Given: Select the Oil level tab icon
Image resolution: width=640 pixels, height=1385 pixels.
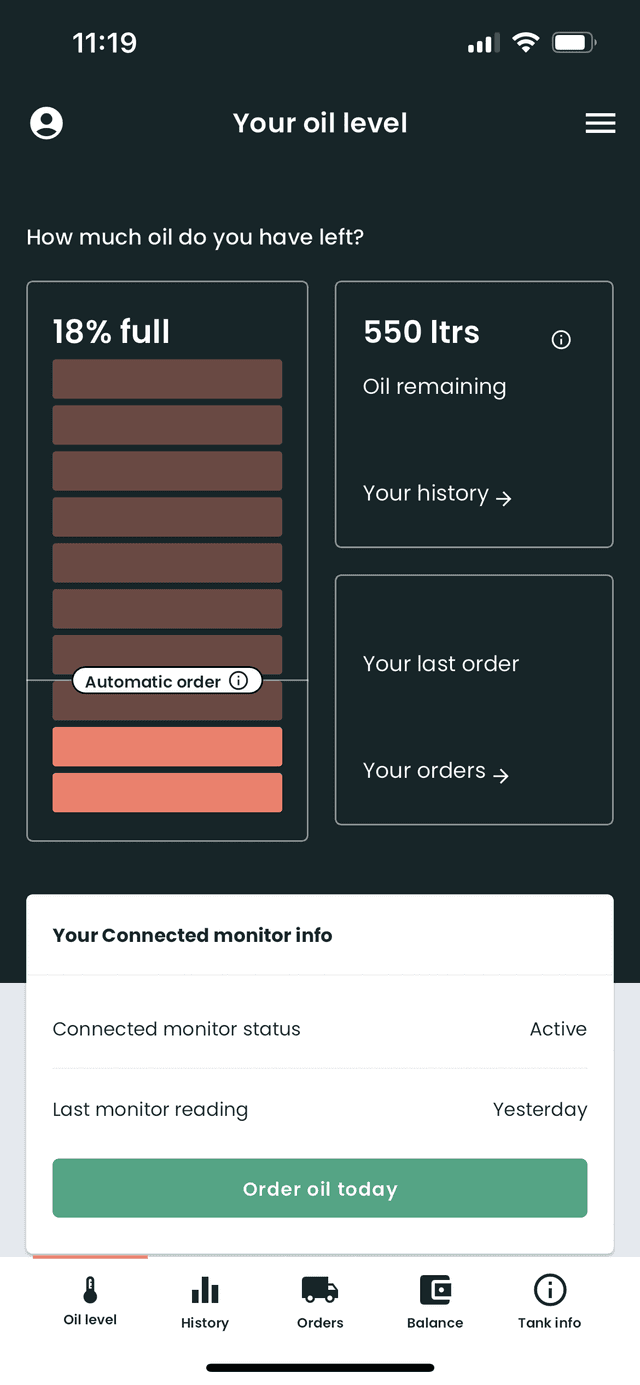Looking at the screenshot, I should click(x=90, y=1290).
